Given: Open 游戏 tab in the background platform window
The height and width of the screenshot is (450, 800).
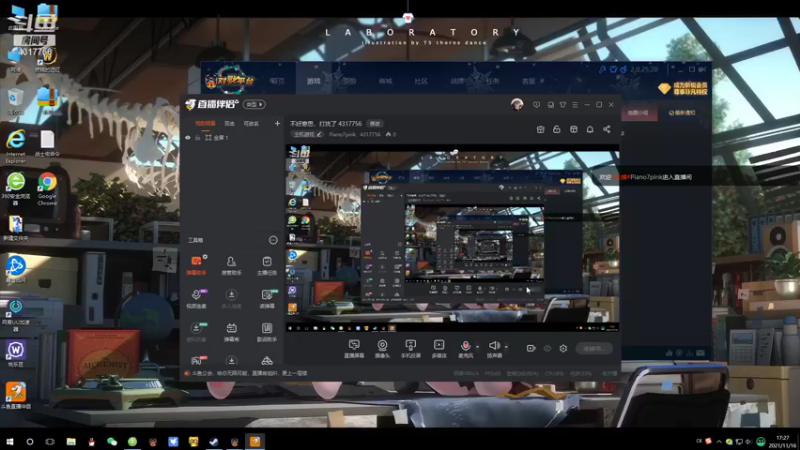Looking at the screenshot, I should pos(313,81).
